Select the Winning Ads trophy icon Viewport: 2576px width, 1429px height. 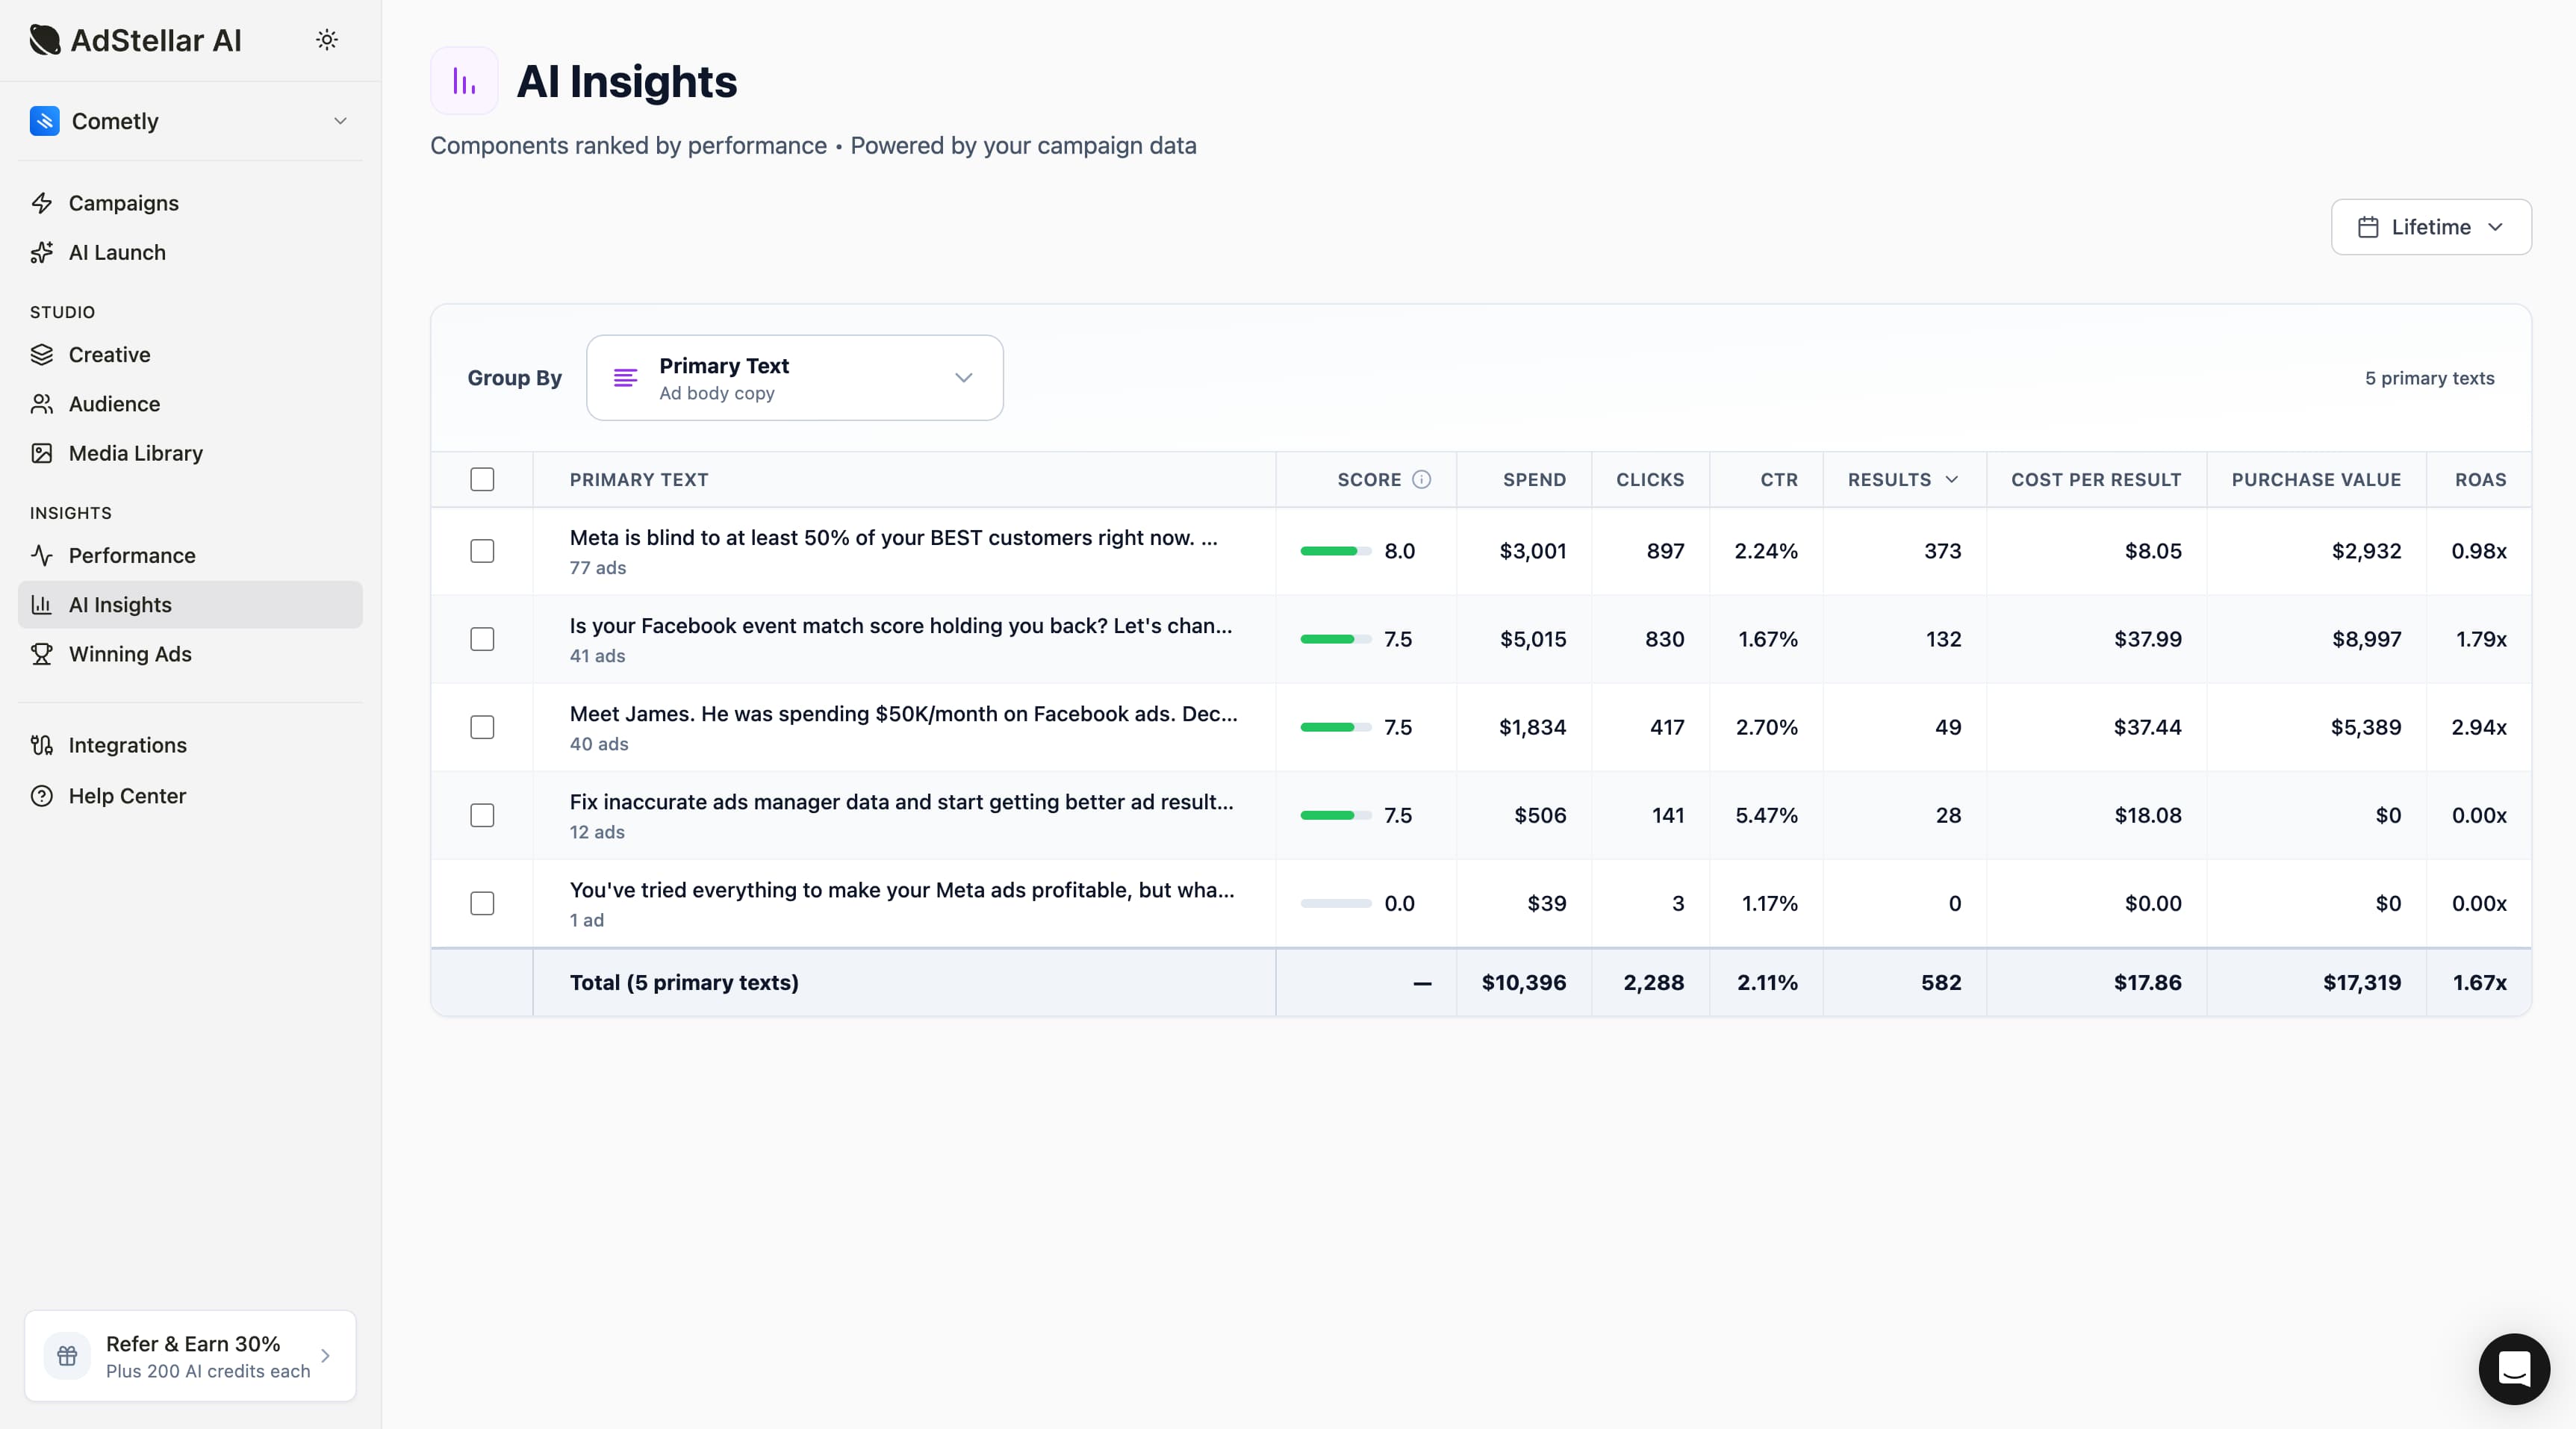point(41,654)
